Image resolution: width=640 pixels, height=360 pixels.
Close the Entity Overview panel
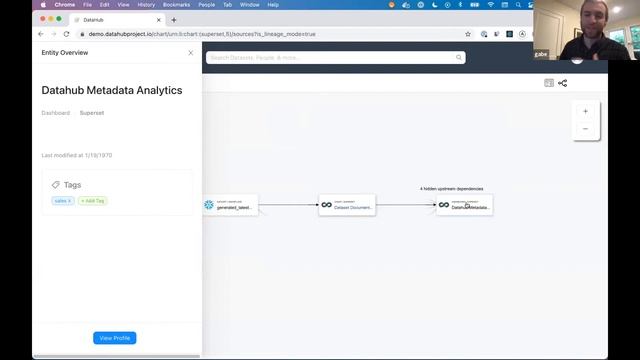[191, 53]
